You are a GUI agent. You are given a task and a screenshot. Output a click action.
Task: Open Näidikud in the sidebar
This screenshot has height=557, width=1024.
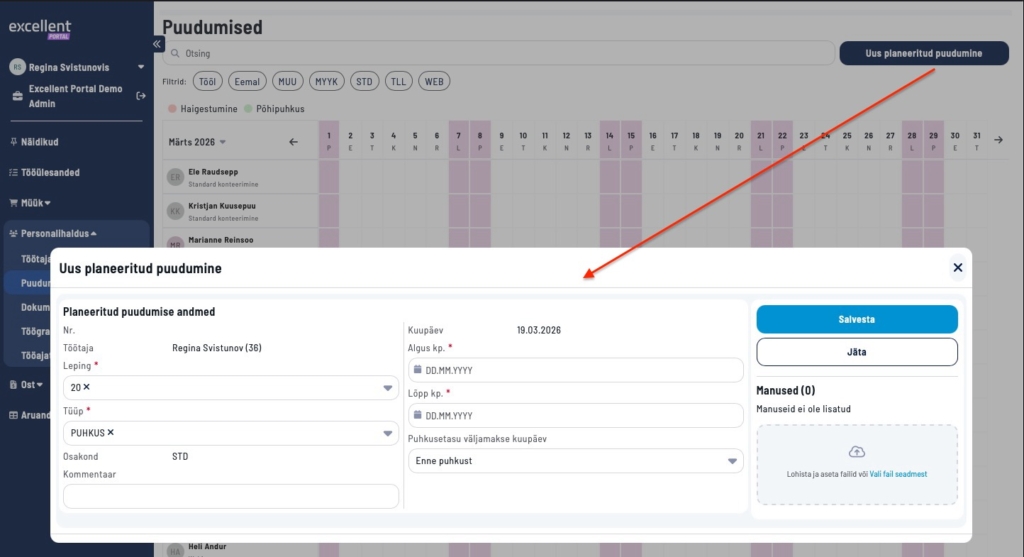pyautogui.click(x=40, y=142)
